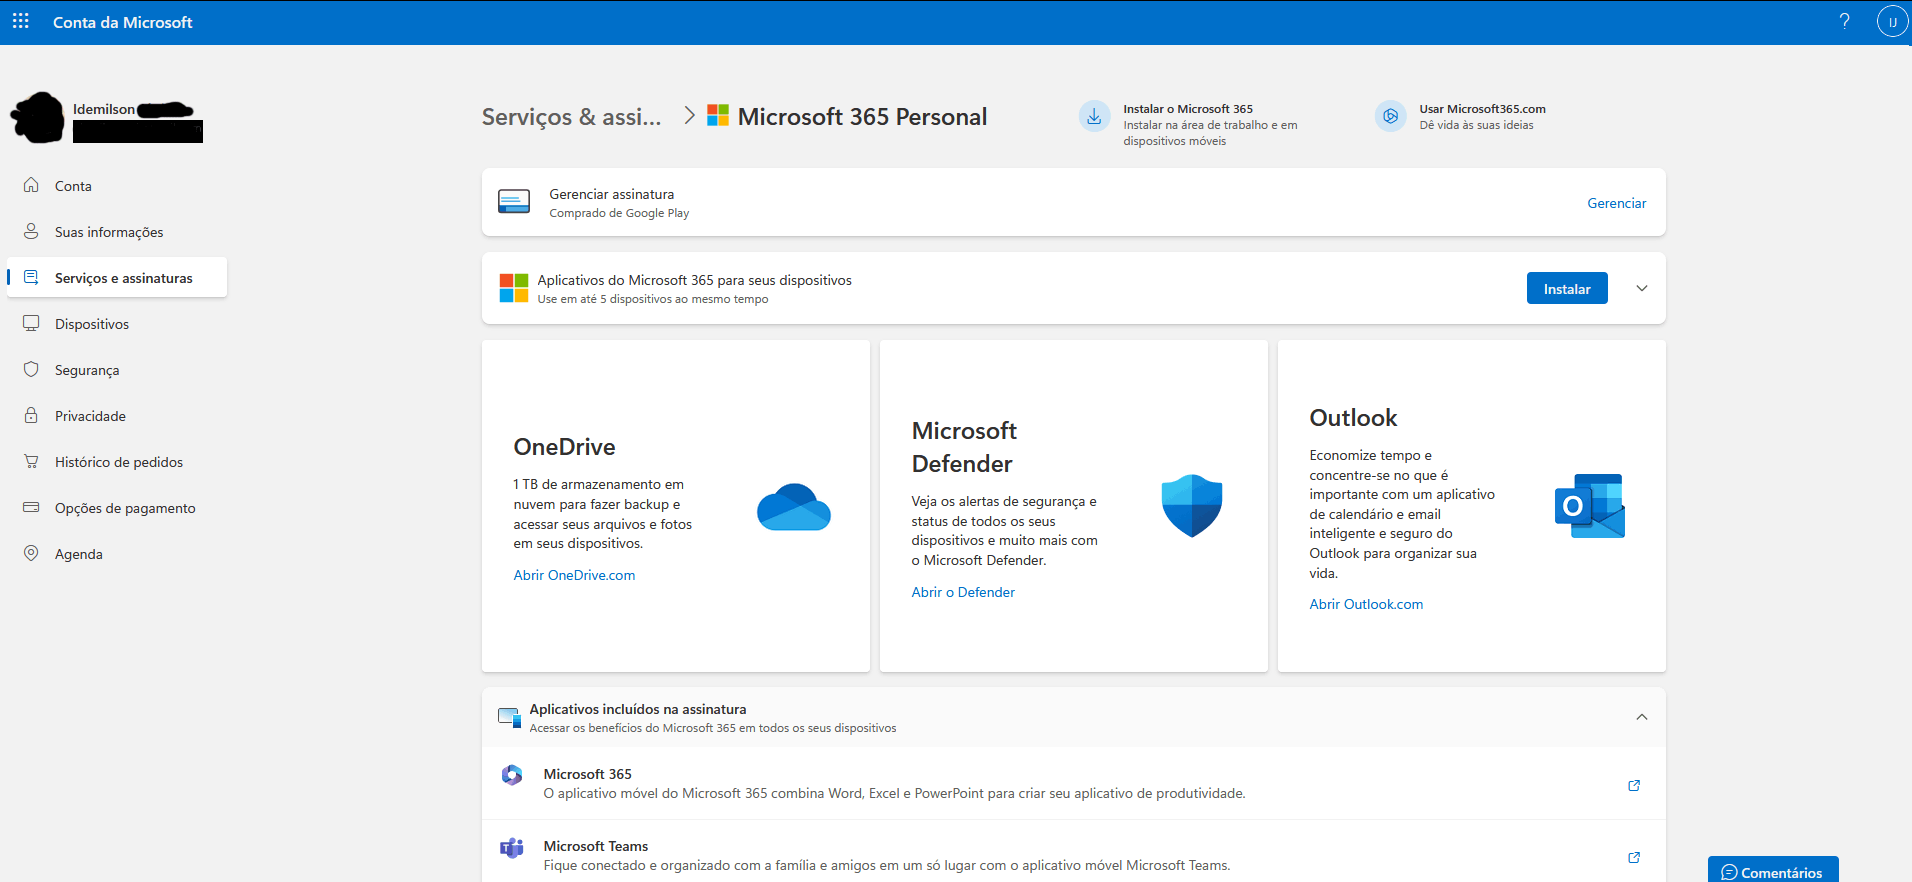Click the Microsoft Teams icon in list
Viewport: 1912px width, 882px height.
(512, 848)
